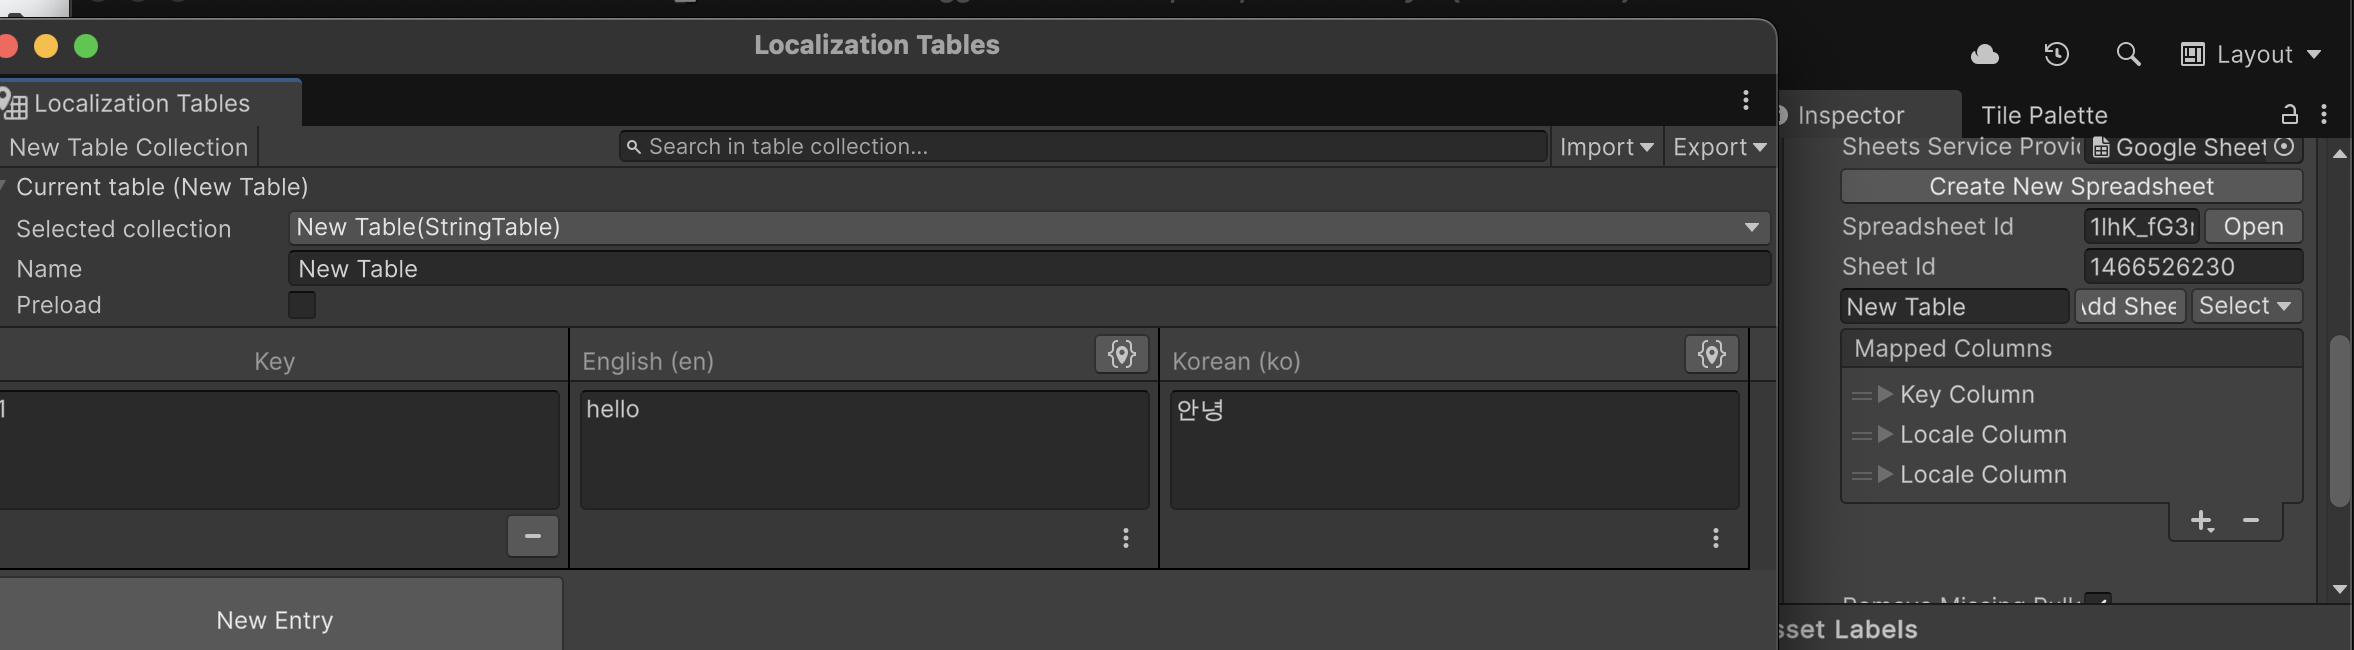Click the search magnifier icon
The width and height of the screenshot is (2354, 650).
tap(2128, 55)
